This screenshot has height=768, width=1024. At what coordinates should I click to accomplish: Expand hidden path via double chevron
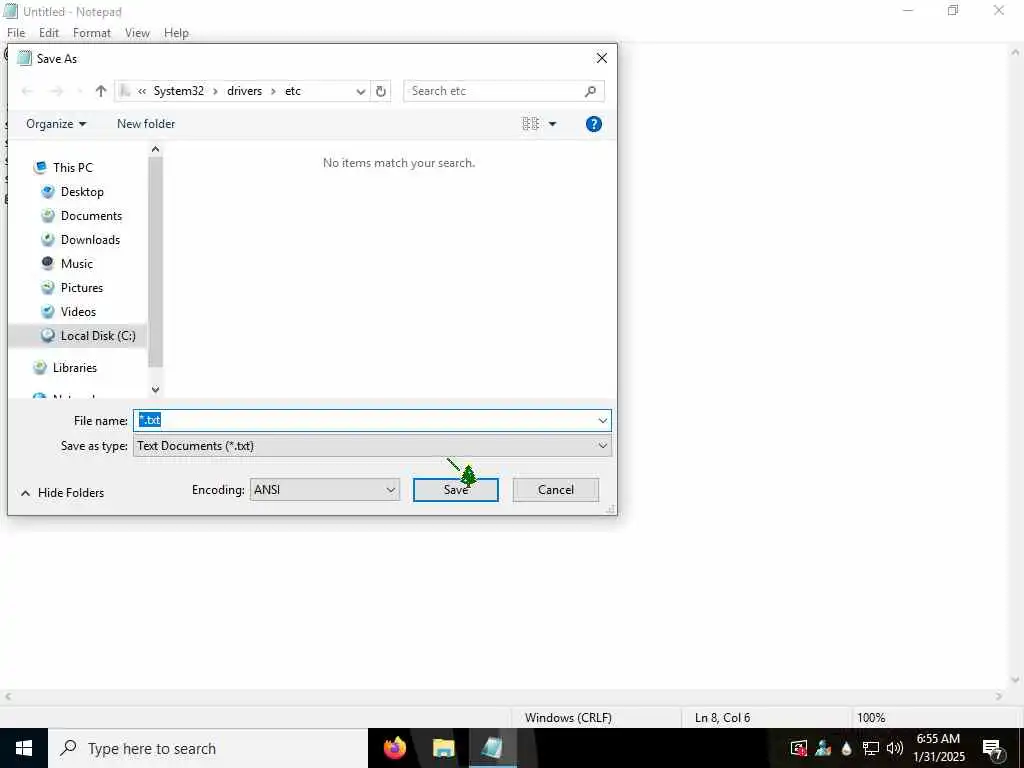142,91
